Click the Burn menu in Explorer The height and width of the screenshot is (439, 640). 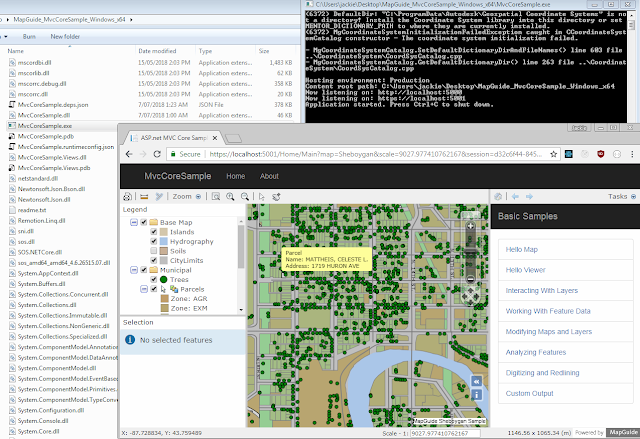pos(29,37)
